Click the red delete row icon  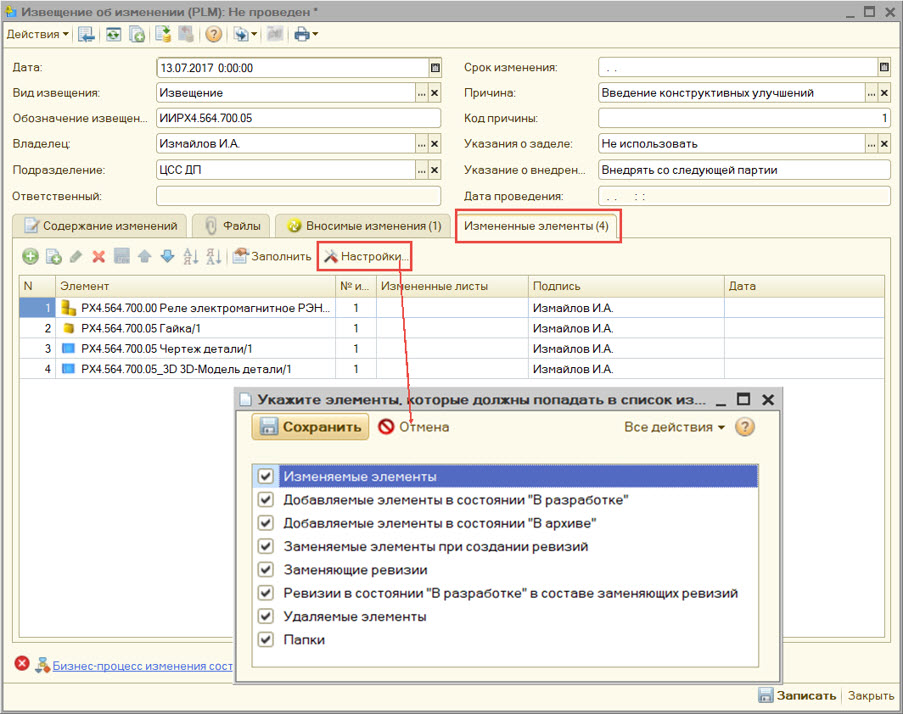(98, 256)
